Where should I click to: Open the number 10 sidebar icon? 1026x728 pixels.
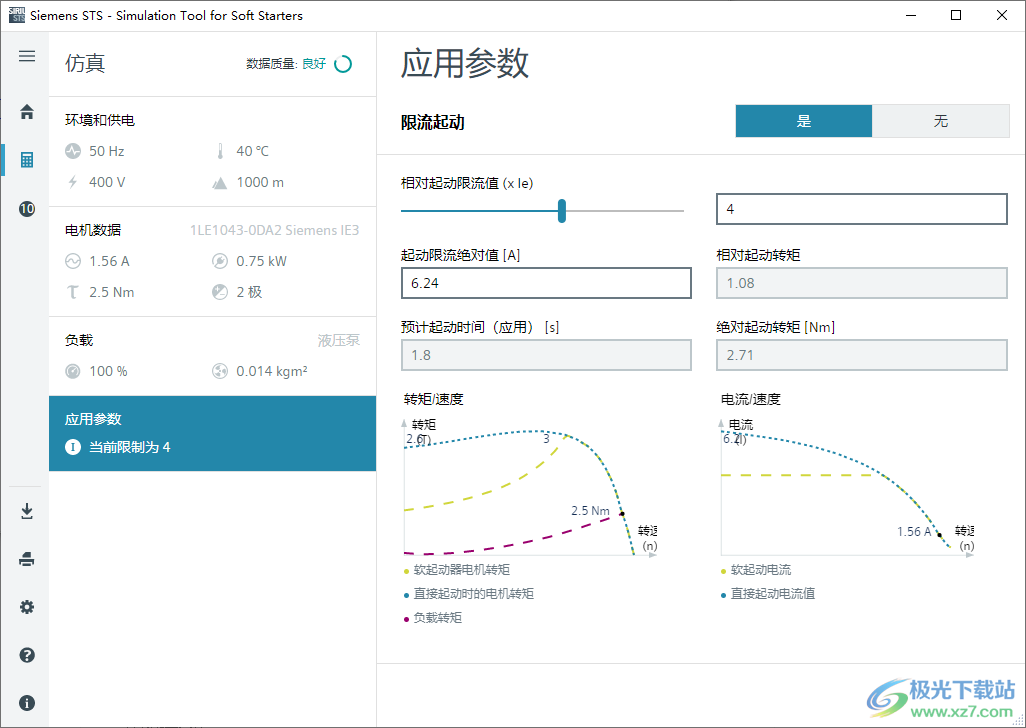[27, 209]
